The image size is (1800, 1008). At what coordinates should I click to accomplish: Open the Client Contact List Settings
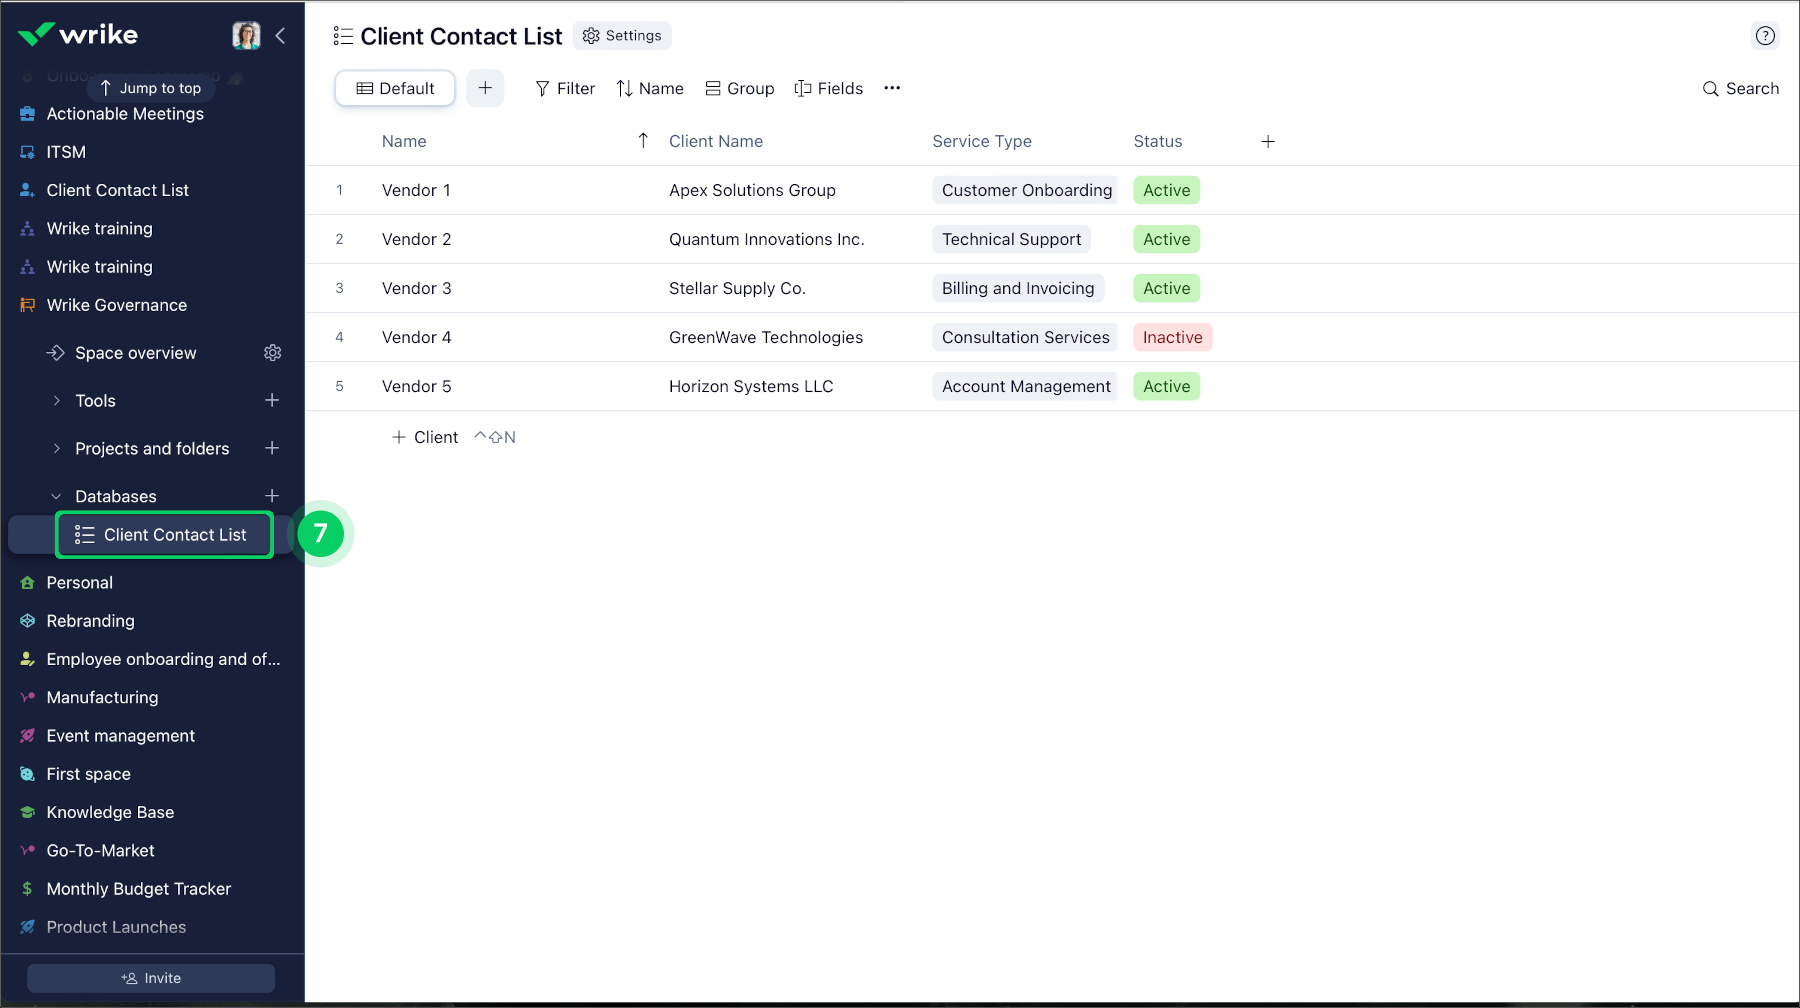(x=622, y=35)
